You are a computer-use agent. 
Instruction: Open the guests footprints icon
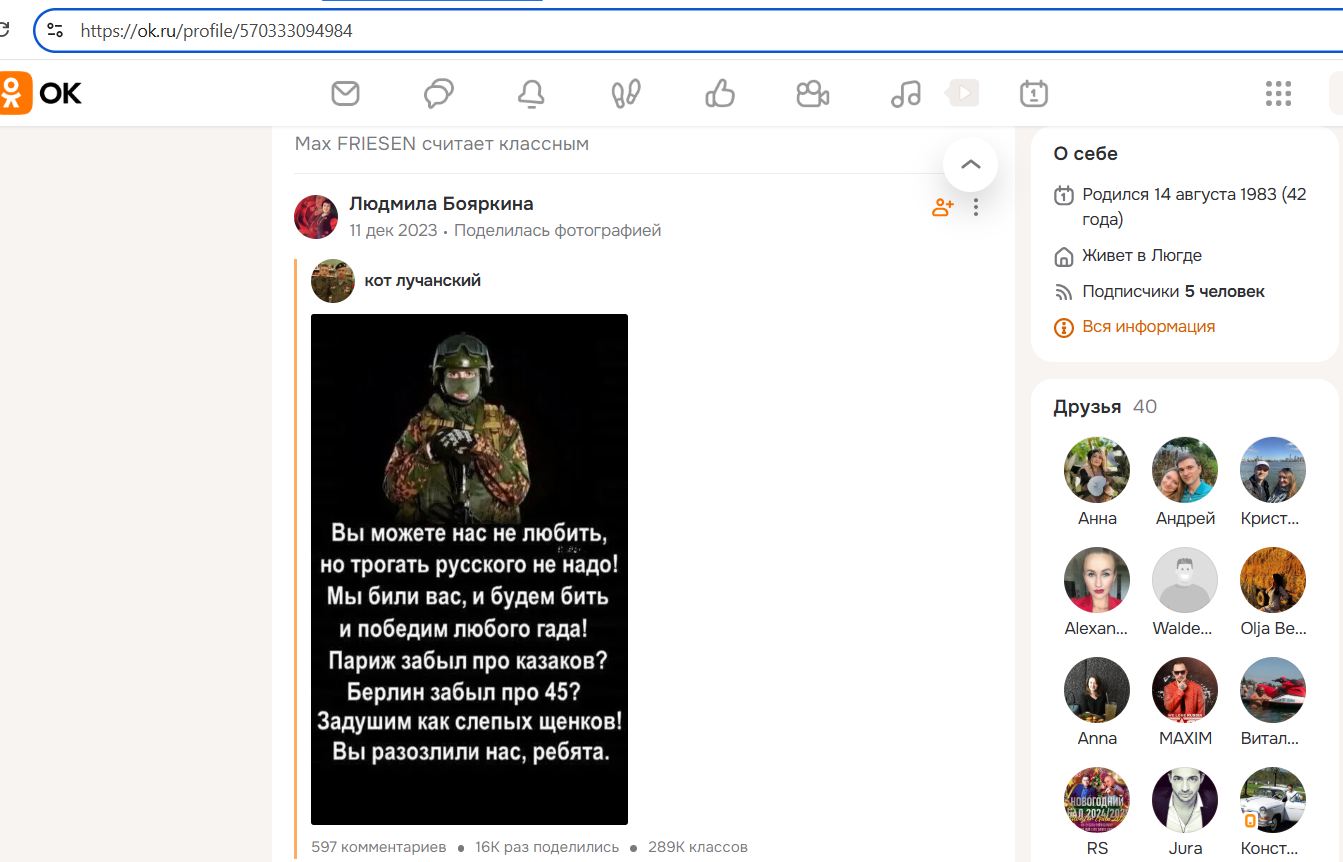point(626,94)
